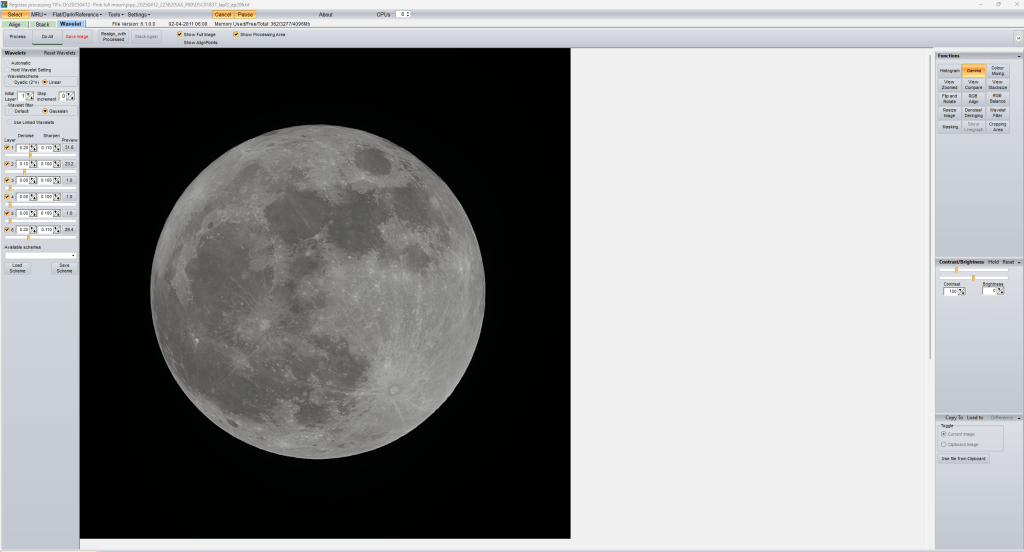Open the Available schemes dropdown
Viewport: 1024px width, 552px height.
pyautogui.click(x=40, y=256)
